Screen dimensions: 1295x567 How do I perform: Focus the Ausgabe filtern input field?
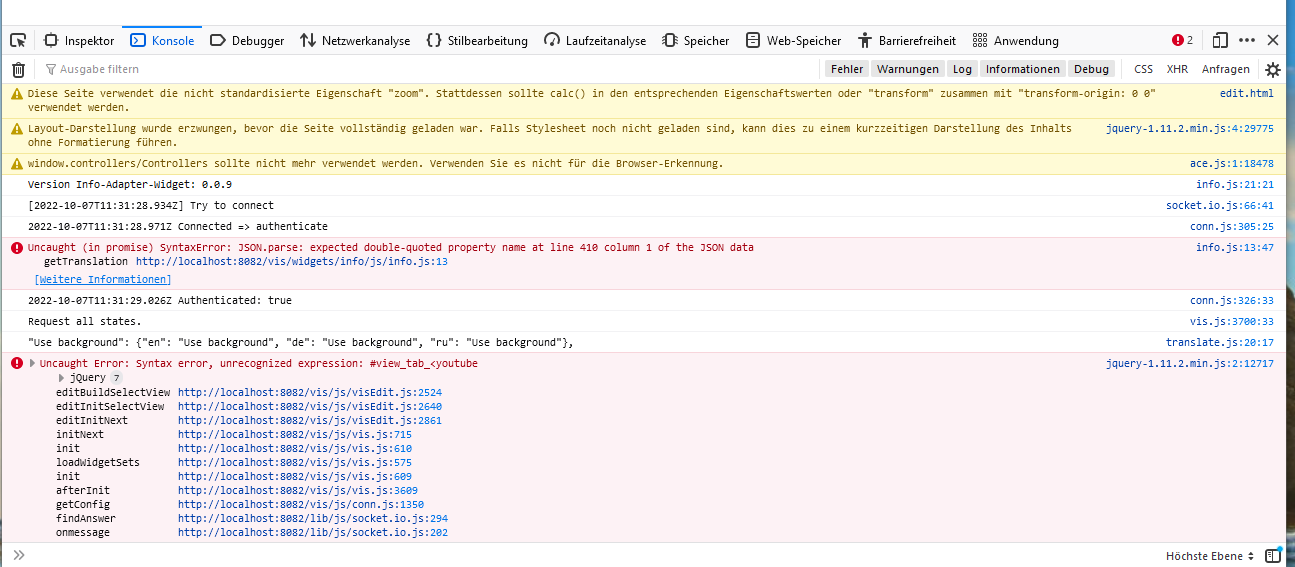(x=430, y=70)
